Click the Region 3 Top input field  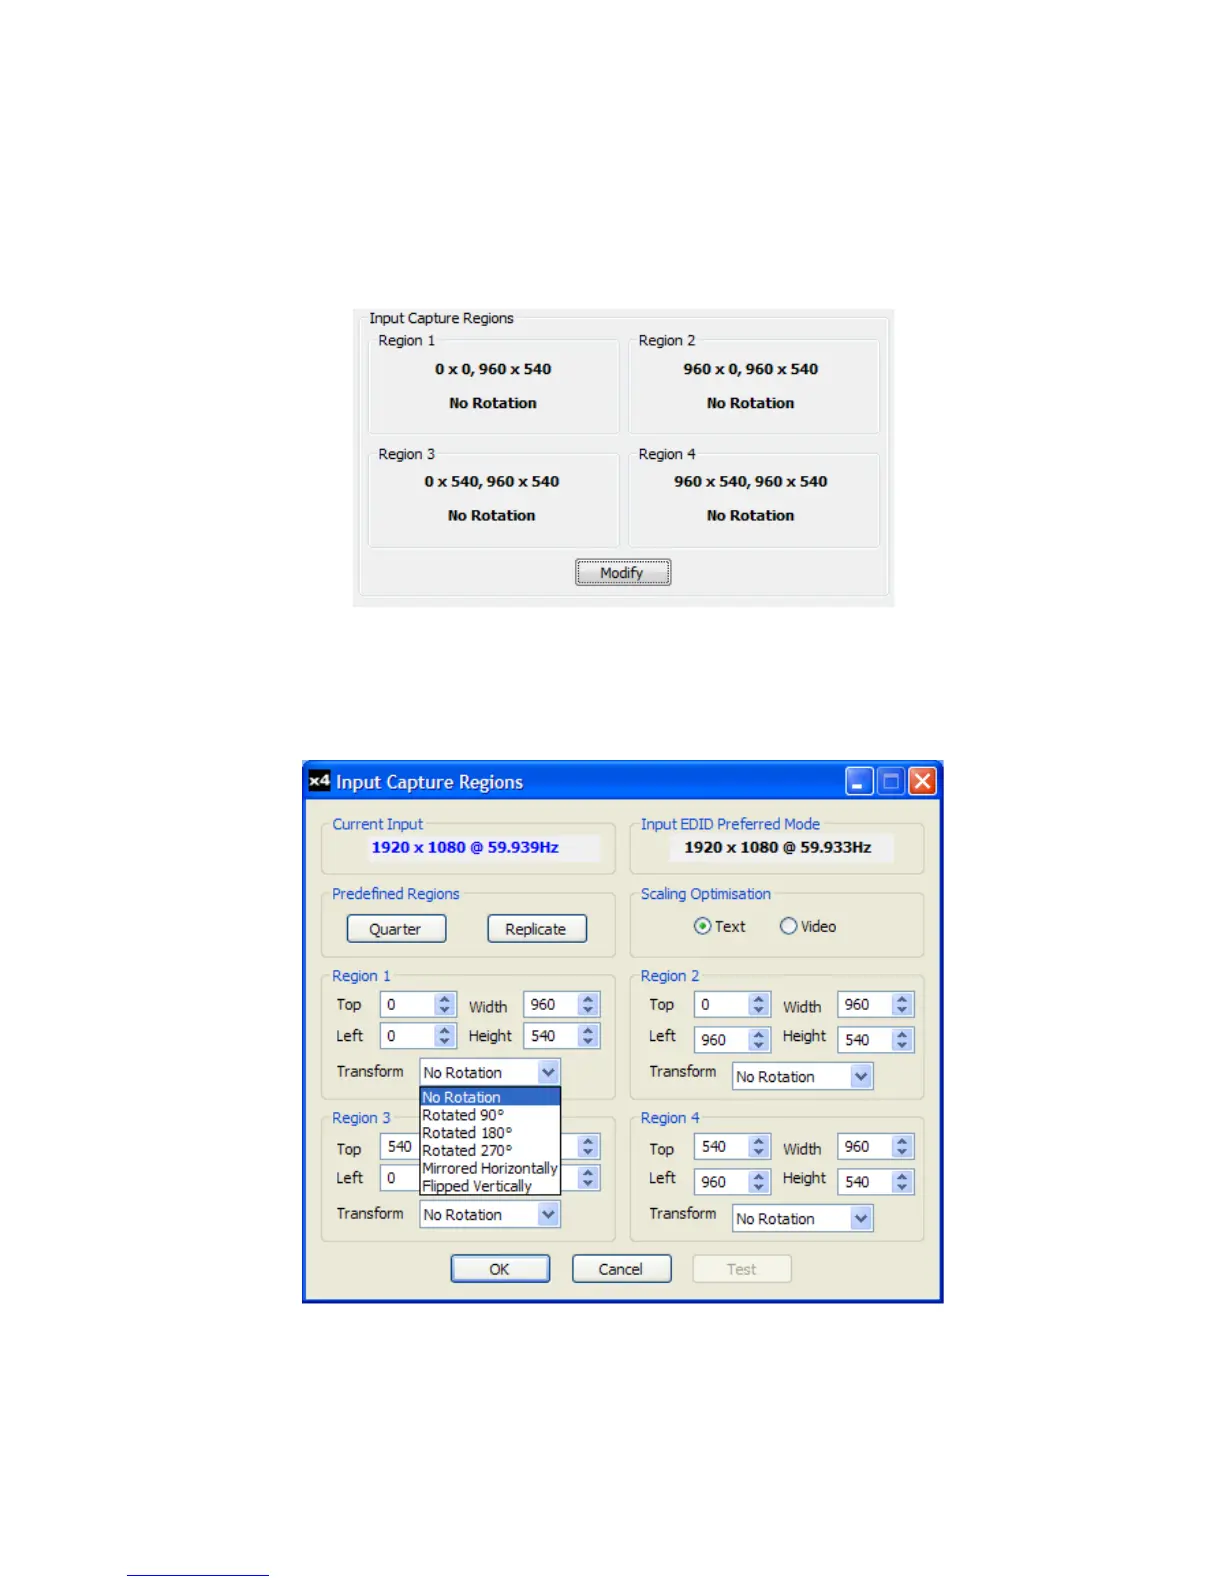coord(400,1146)
